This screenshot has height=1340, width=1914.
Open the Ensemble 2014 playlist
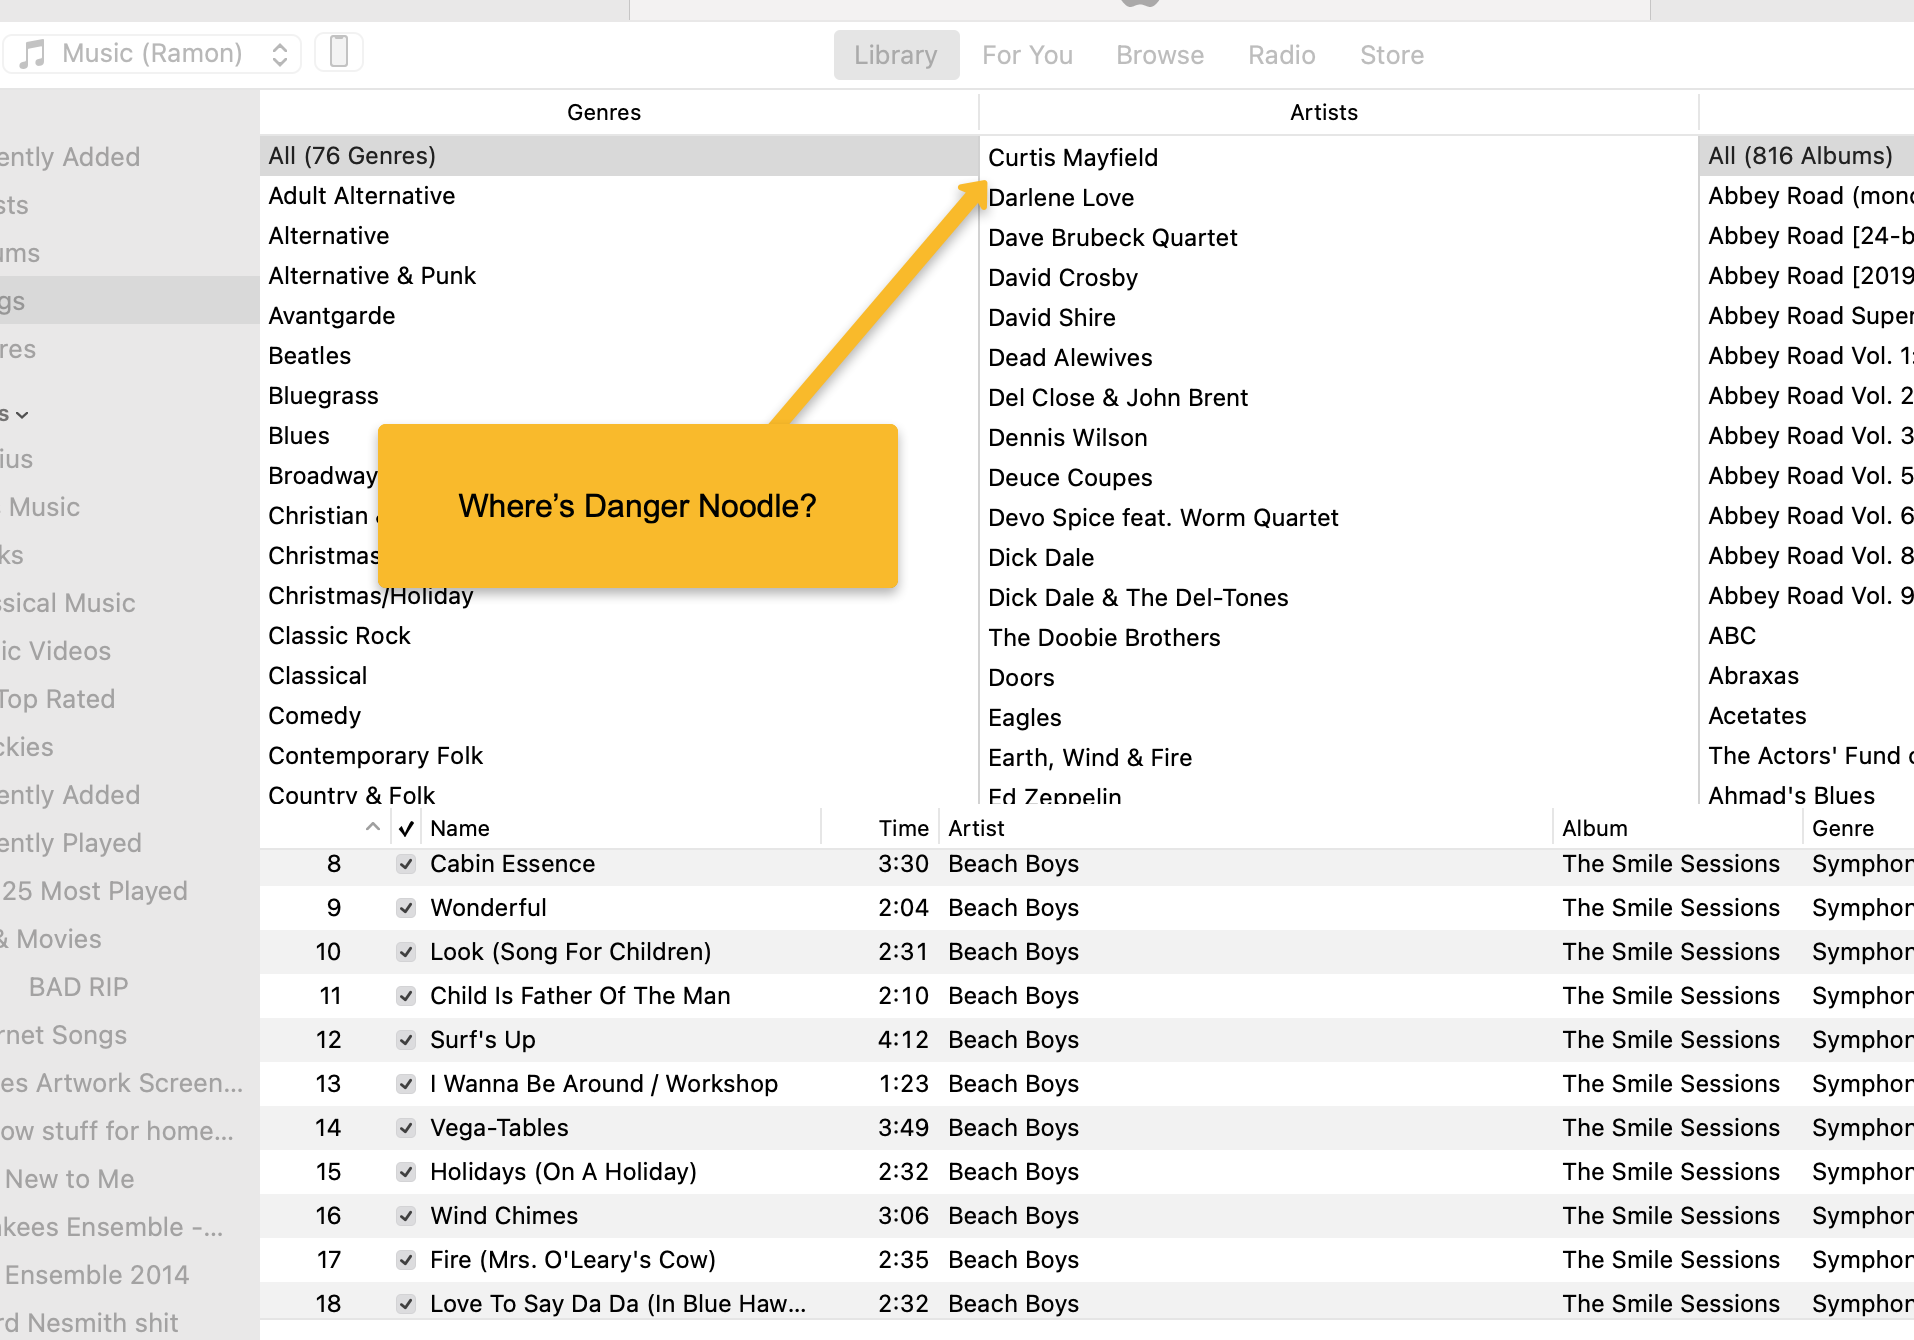[x=129, y=1275]
